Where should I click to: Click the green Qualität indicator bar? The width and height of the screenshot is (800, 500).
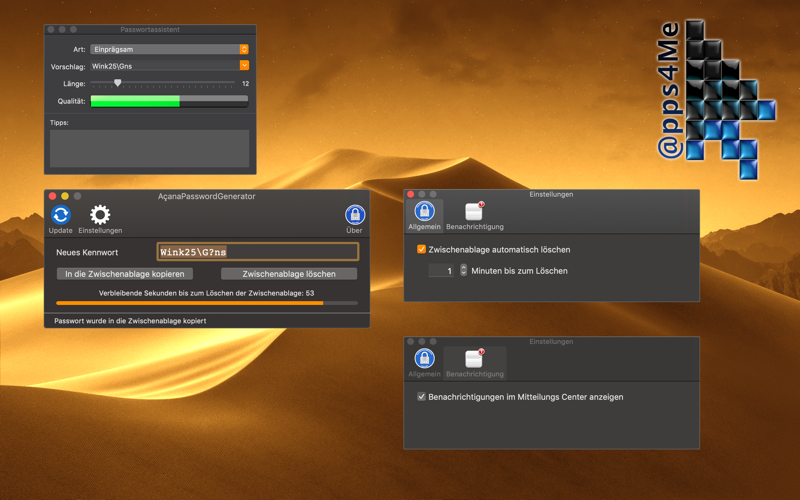tap(169, 101)
